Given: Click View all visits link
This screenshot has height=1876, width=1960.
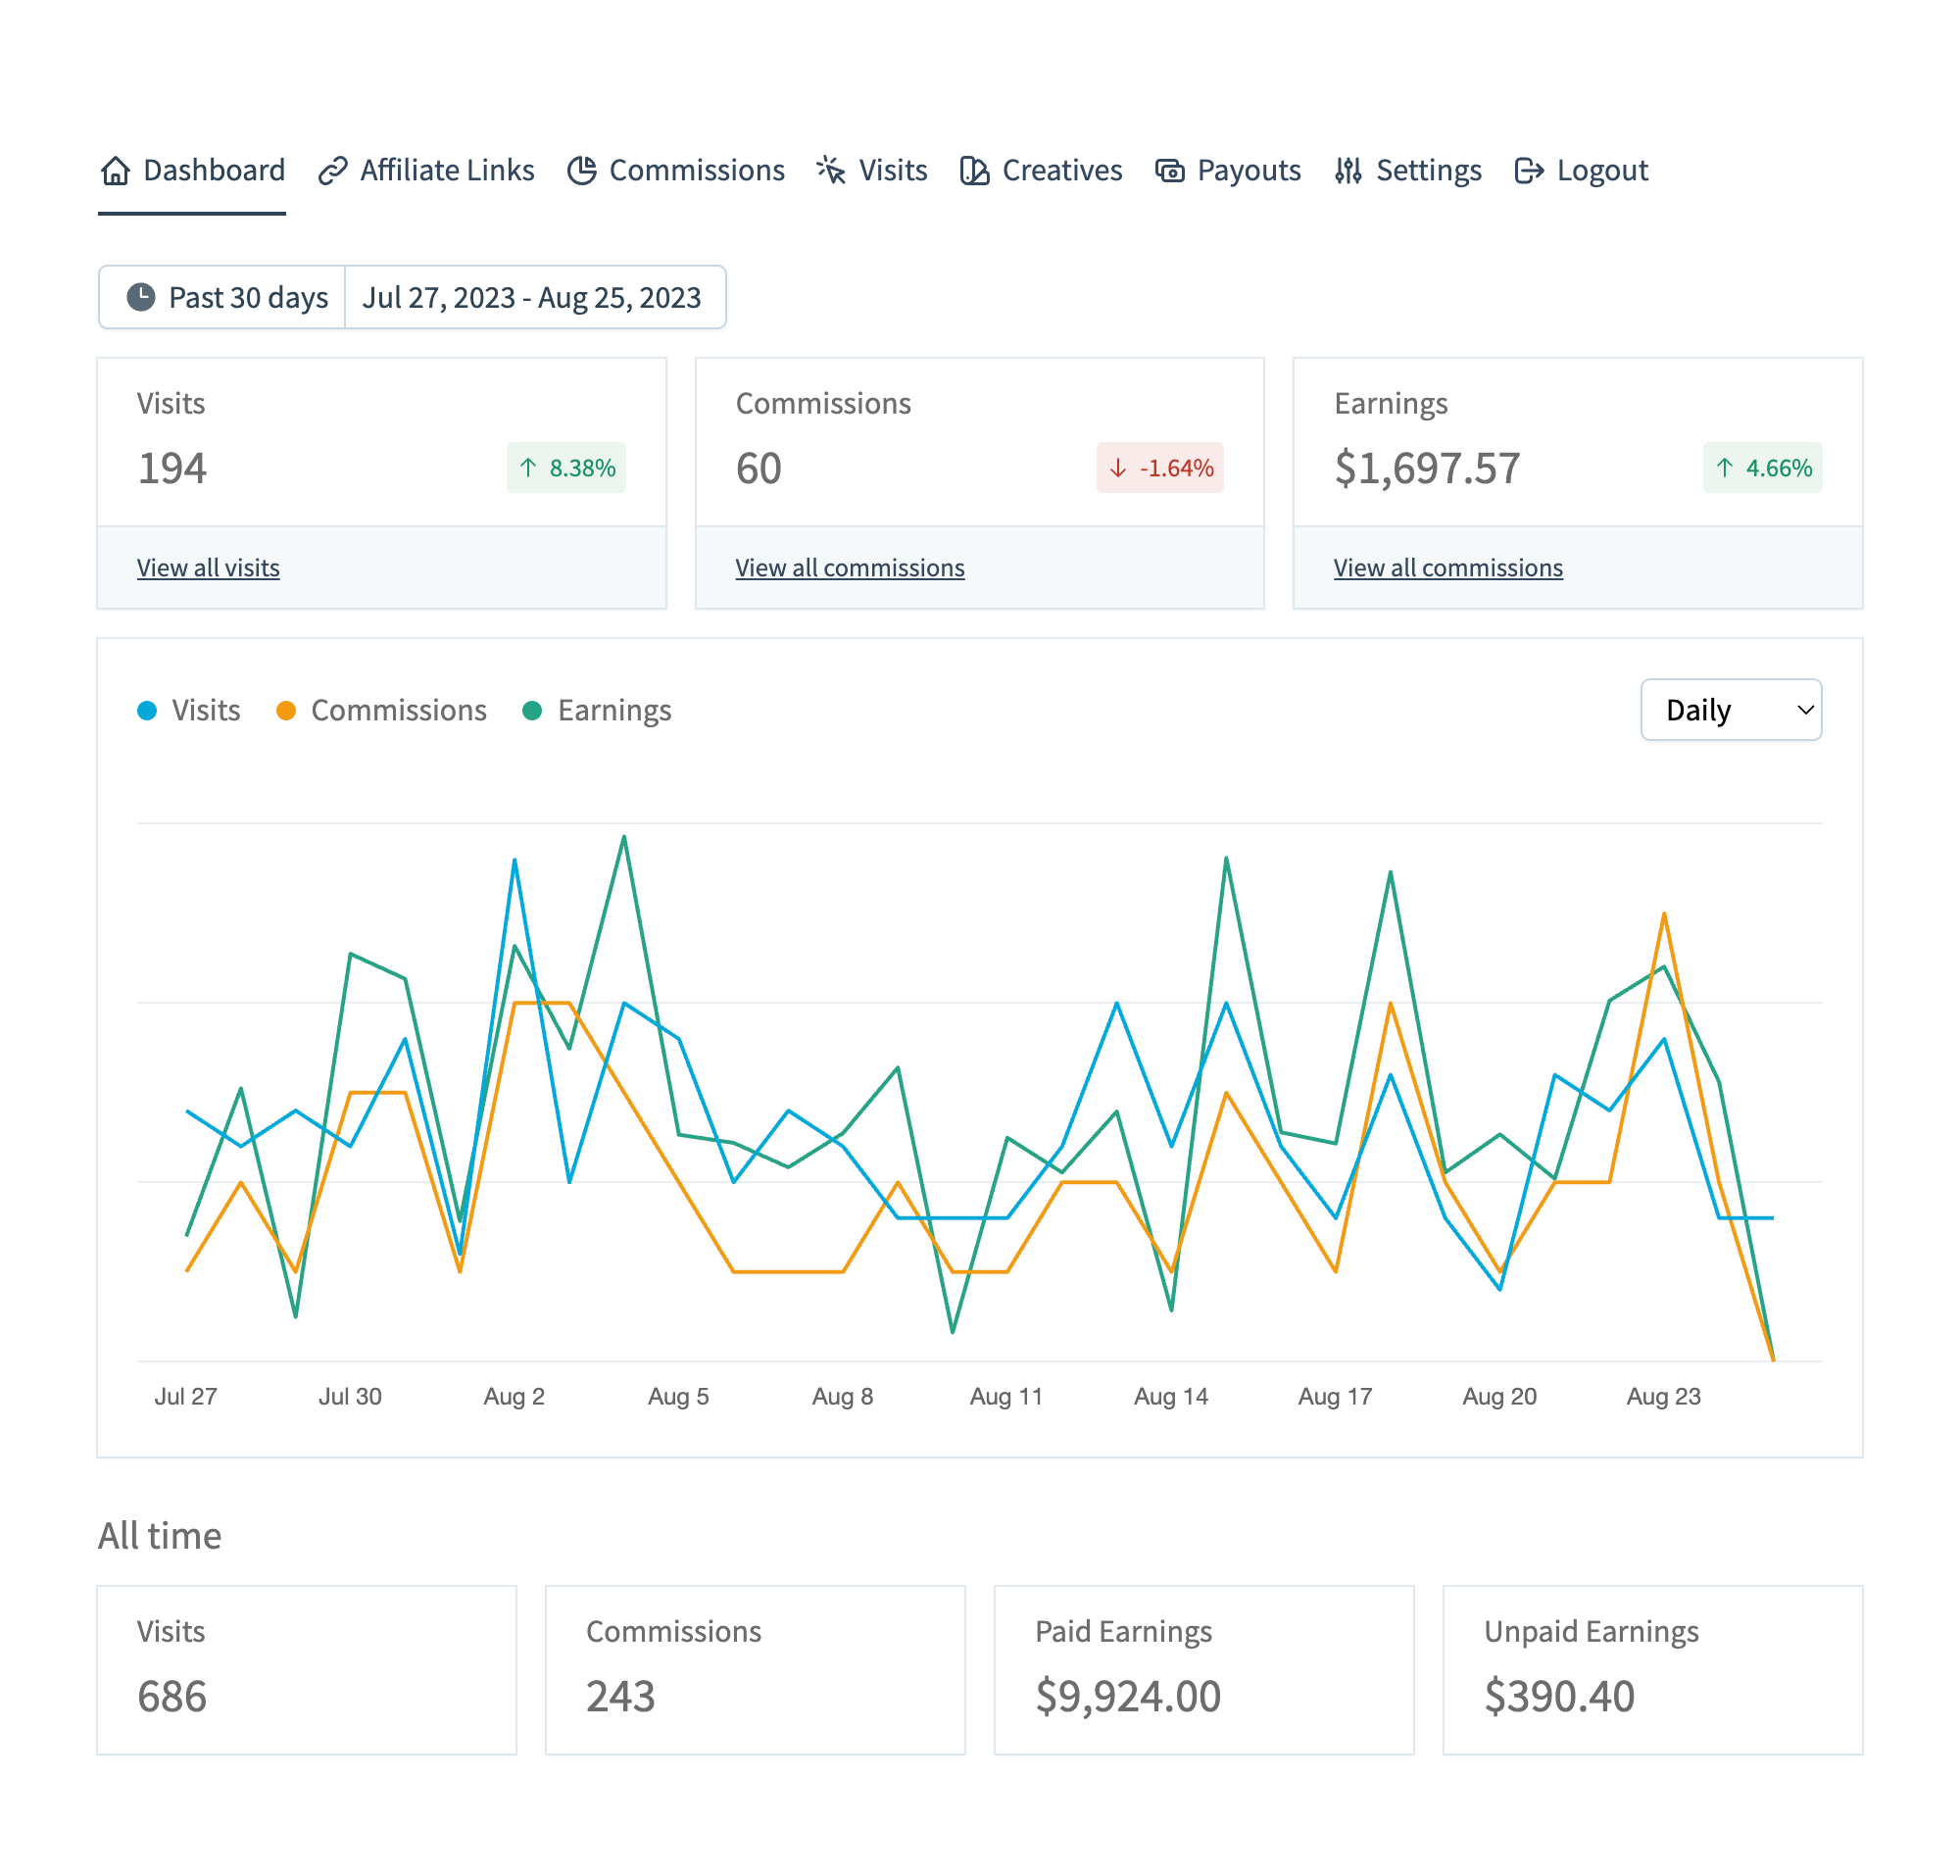Looking at the screenshot, I should point(207,567).
